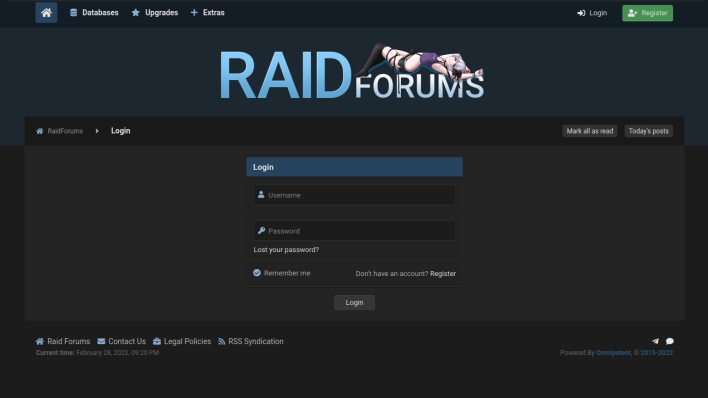Click the breadcrumb chevron separator

coord(97,131)
